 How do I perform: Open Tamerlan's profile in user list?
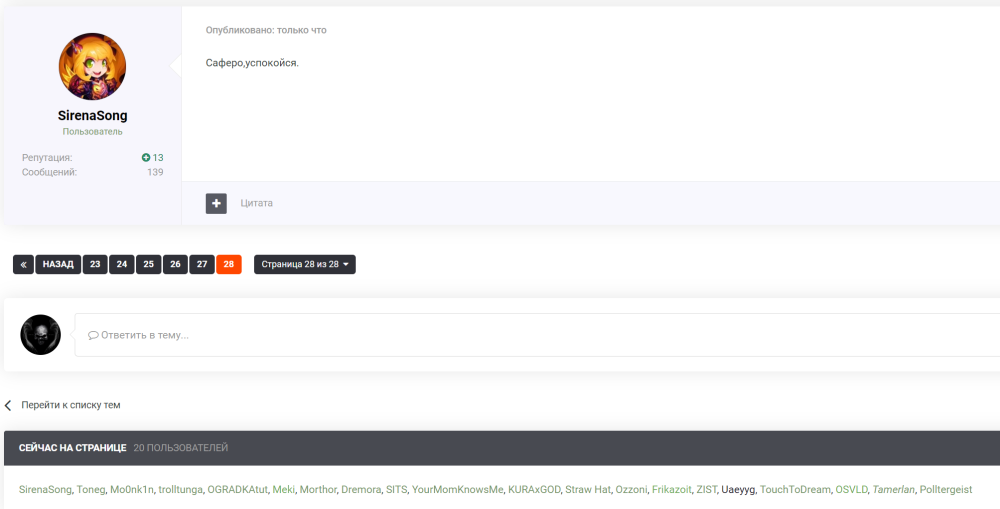pyautogui.click(x=892, y=490)
